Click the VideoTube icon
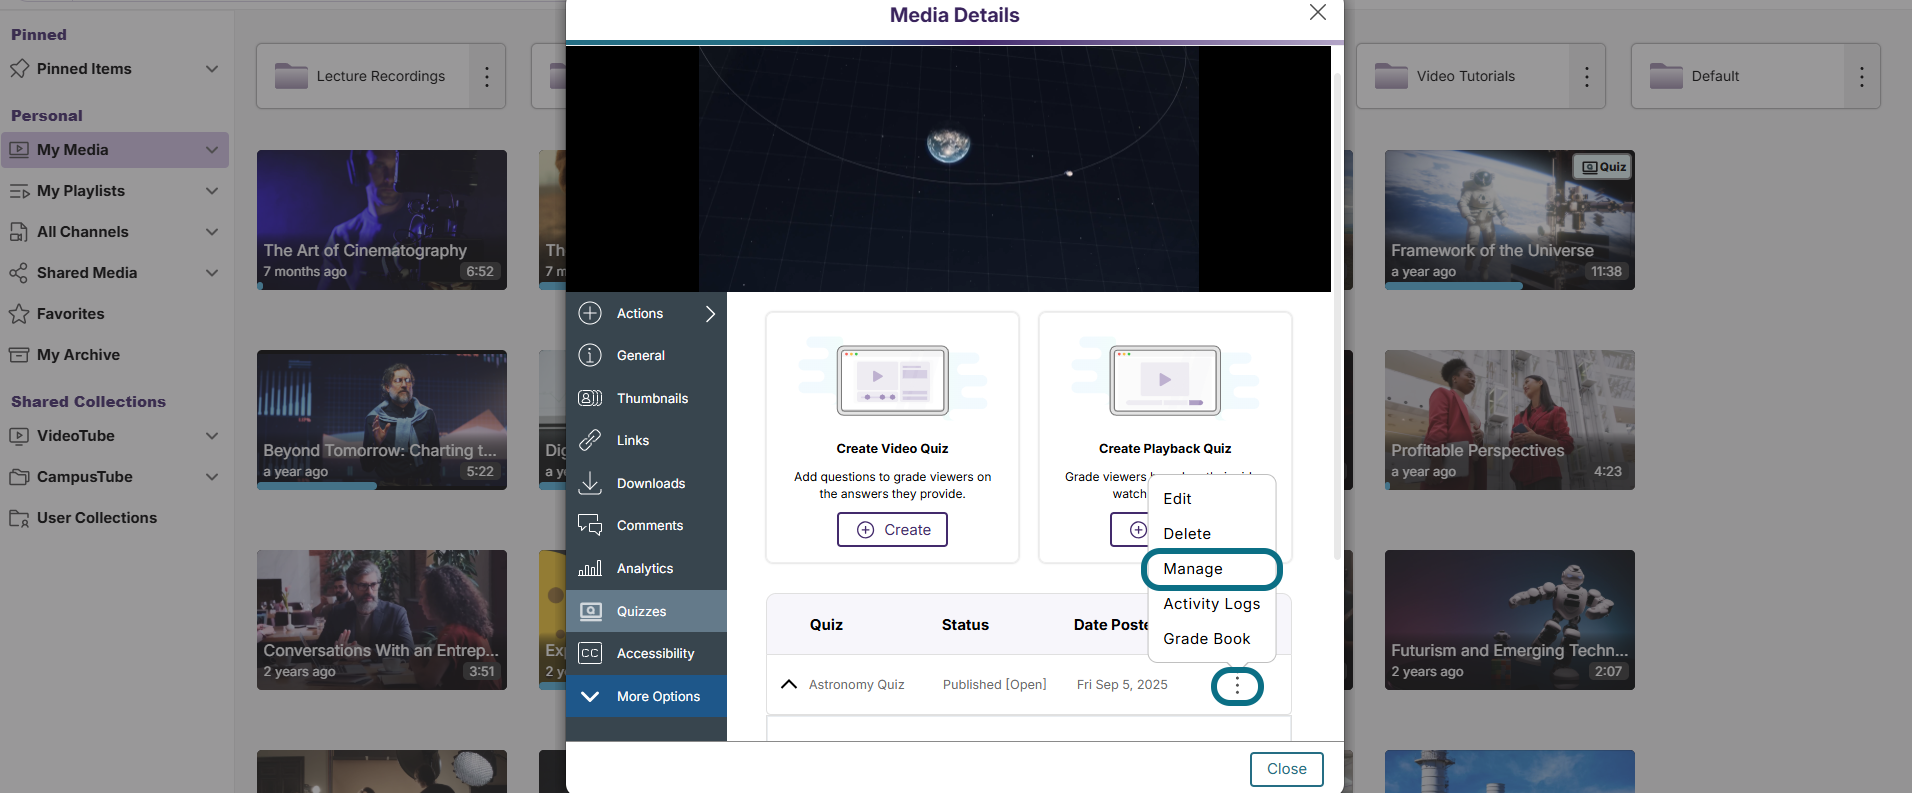Viewport: 1912px width, 793px height. (19, 436)
